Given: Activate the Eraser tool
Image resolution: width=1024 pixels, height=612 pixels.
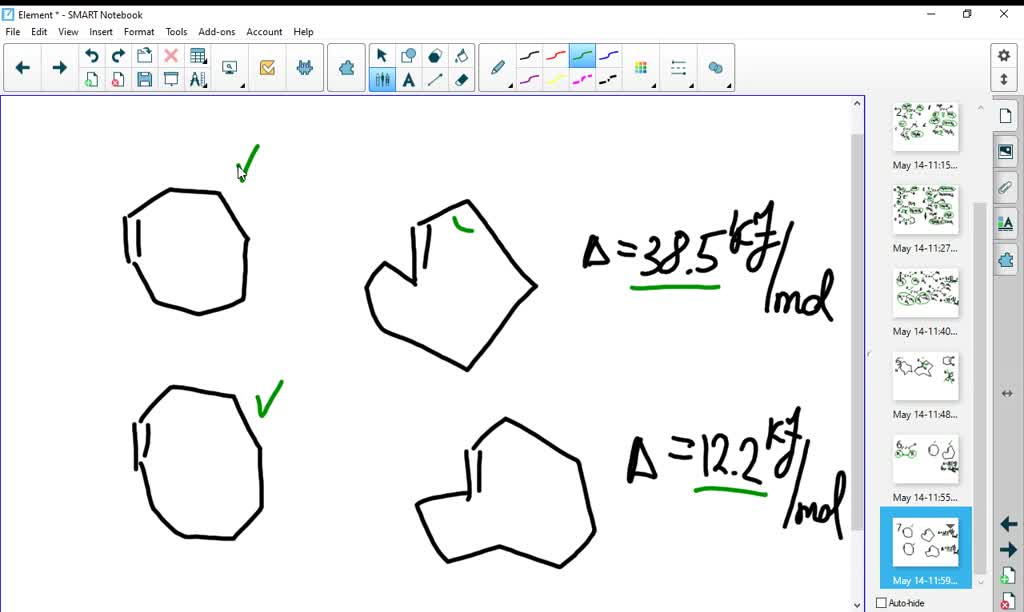Looking at the screenshot, I should coord(459,80).
